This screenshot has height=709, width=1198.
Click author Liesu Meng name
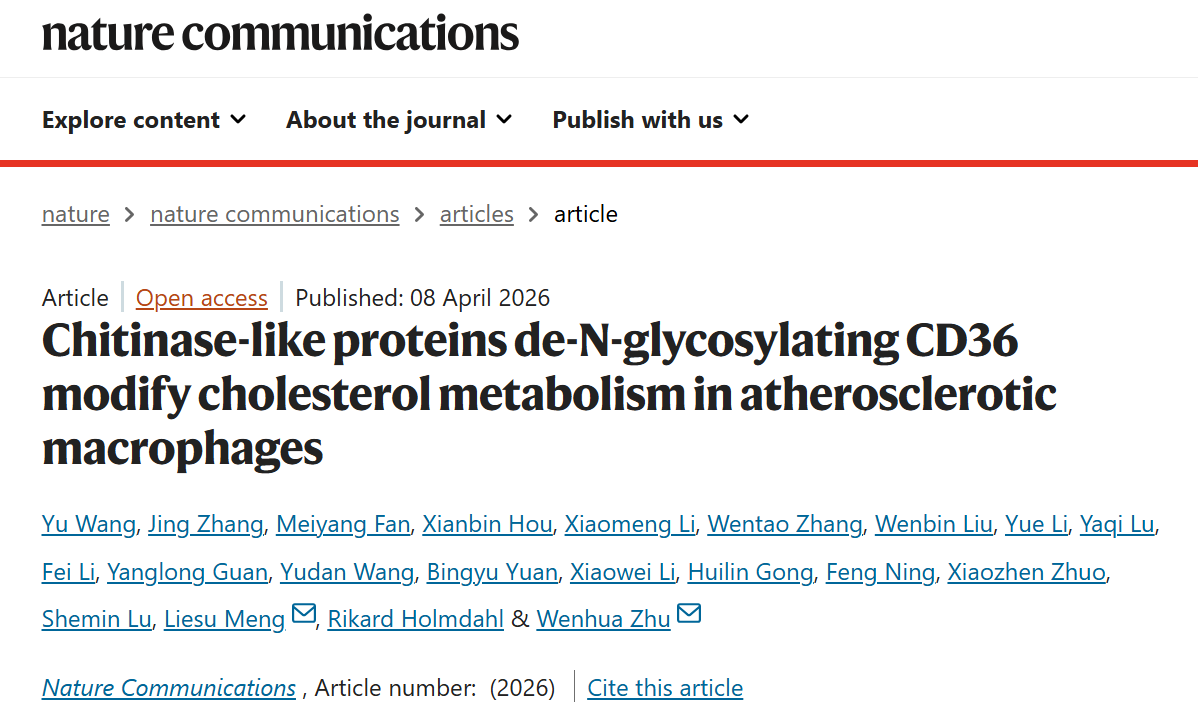pos(224,620)
